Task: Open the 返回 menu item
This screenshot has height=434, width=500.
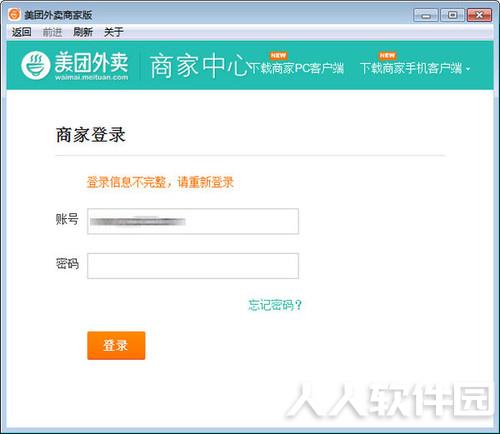Action: coord(22,32)
